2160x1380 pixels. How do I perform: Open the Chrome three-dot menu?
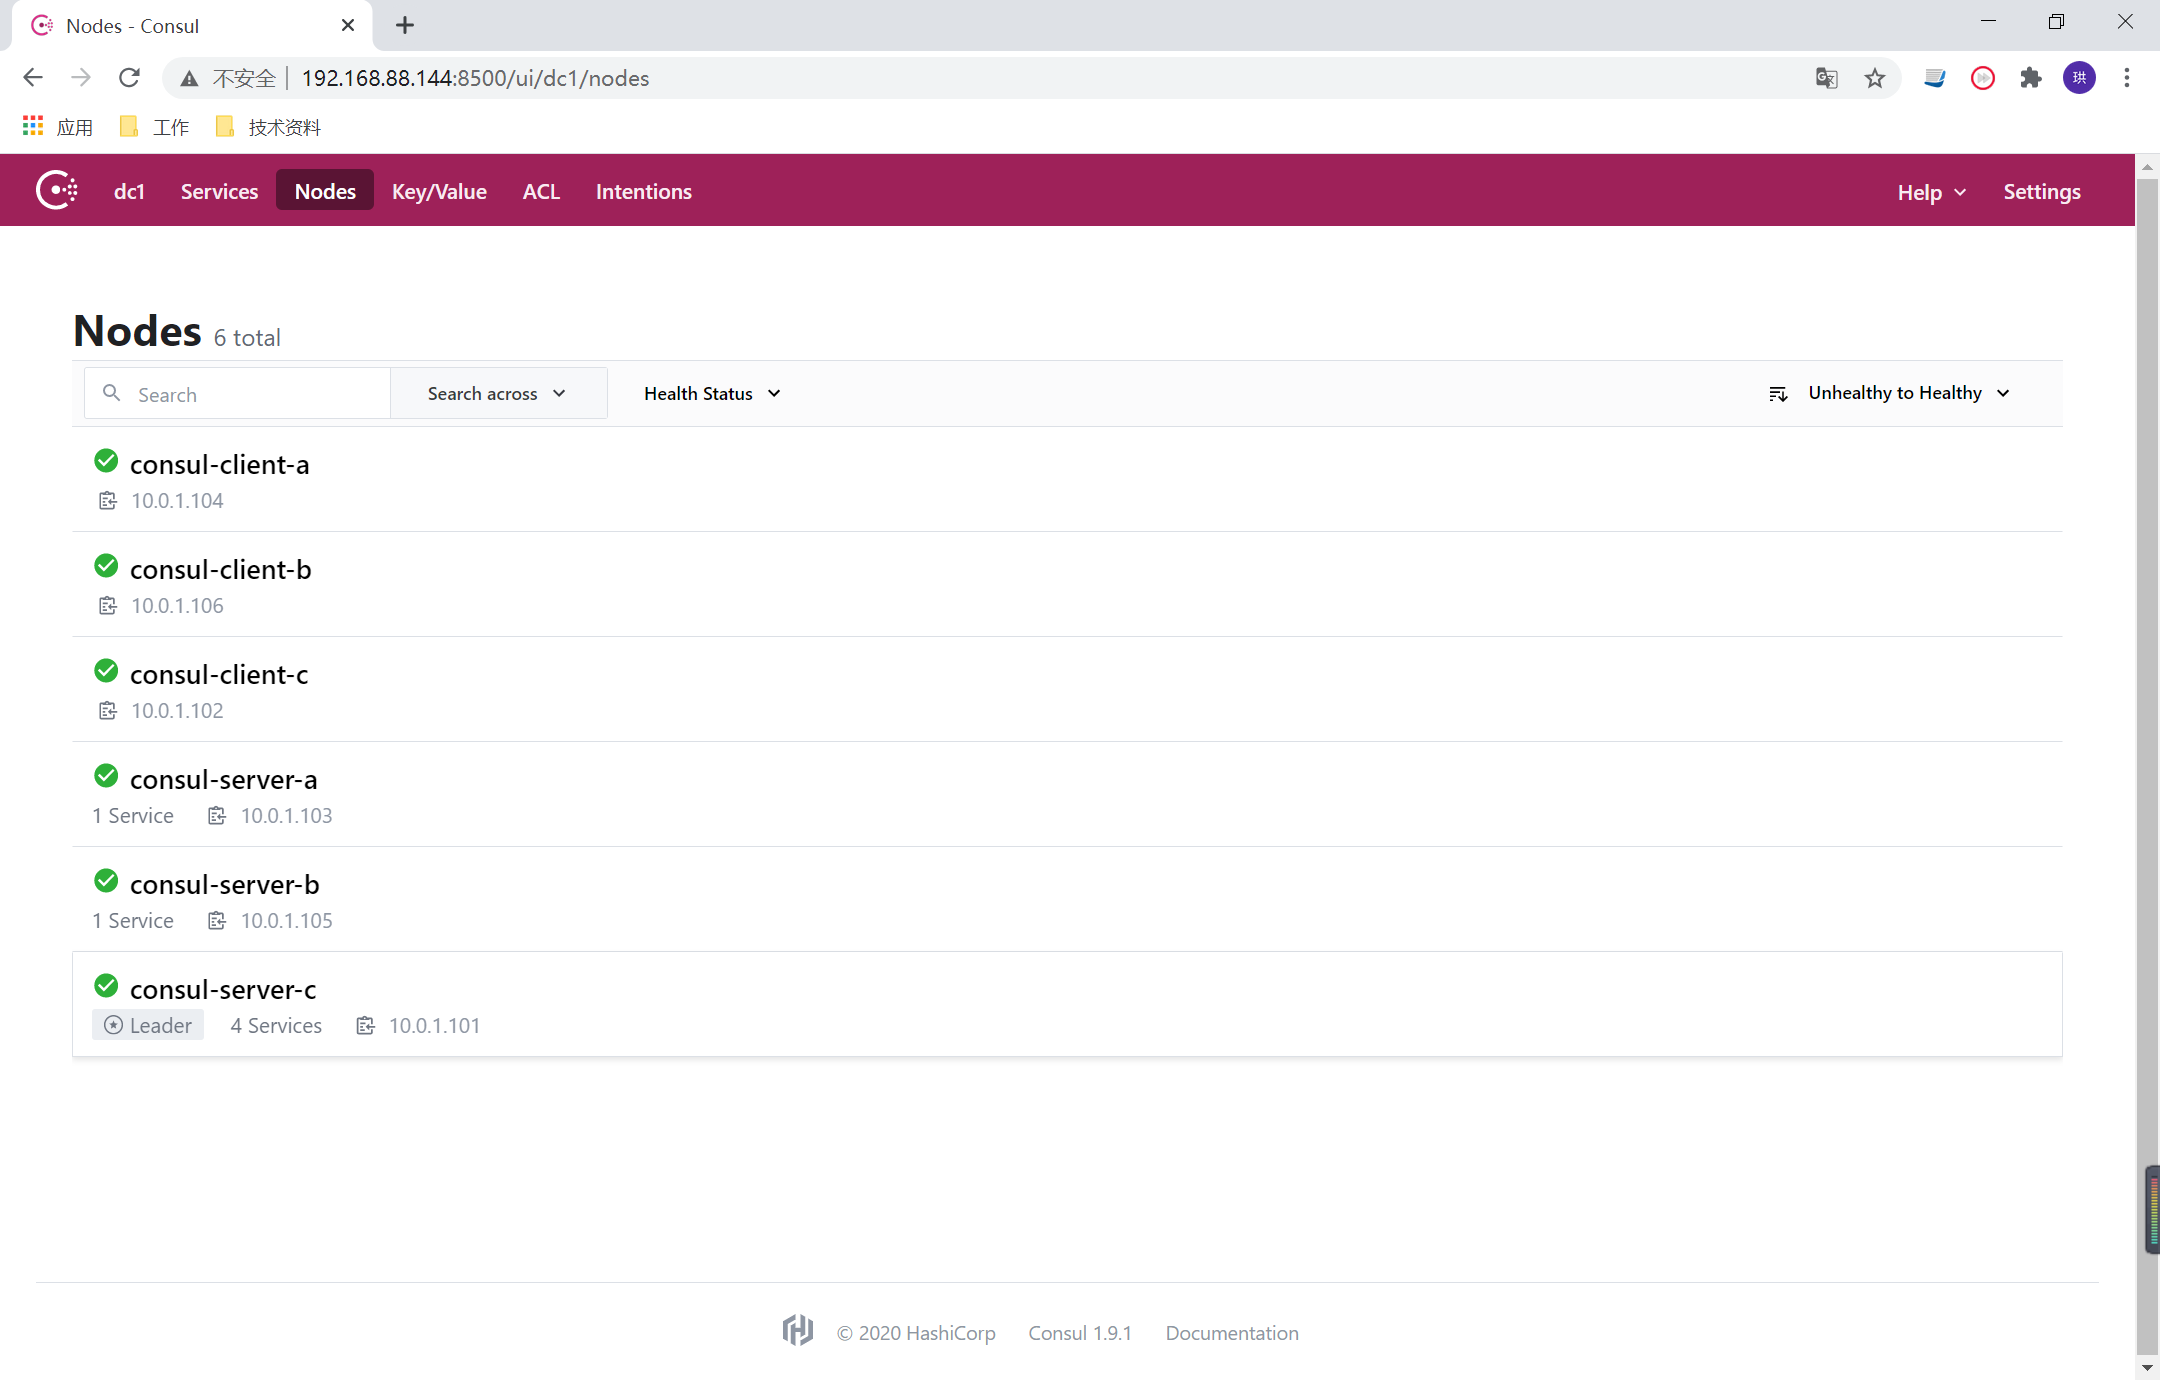2127,78
